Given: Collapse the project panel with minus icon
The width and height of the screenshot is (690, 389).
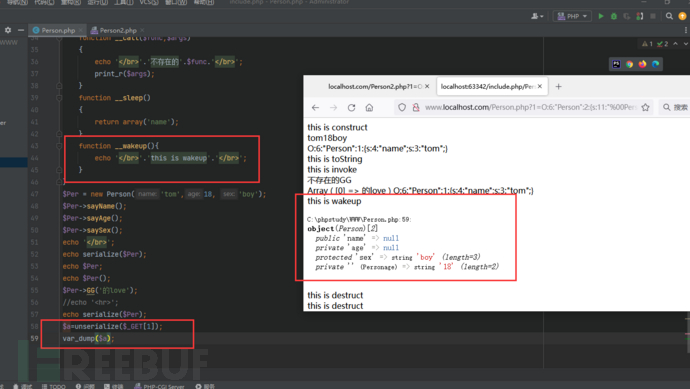Looking at the screenshot, I should coord(21,30).
